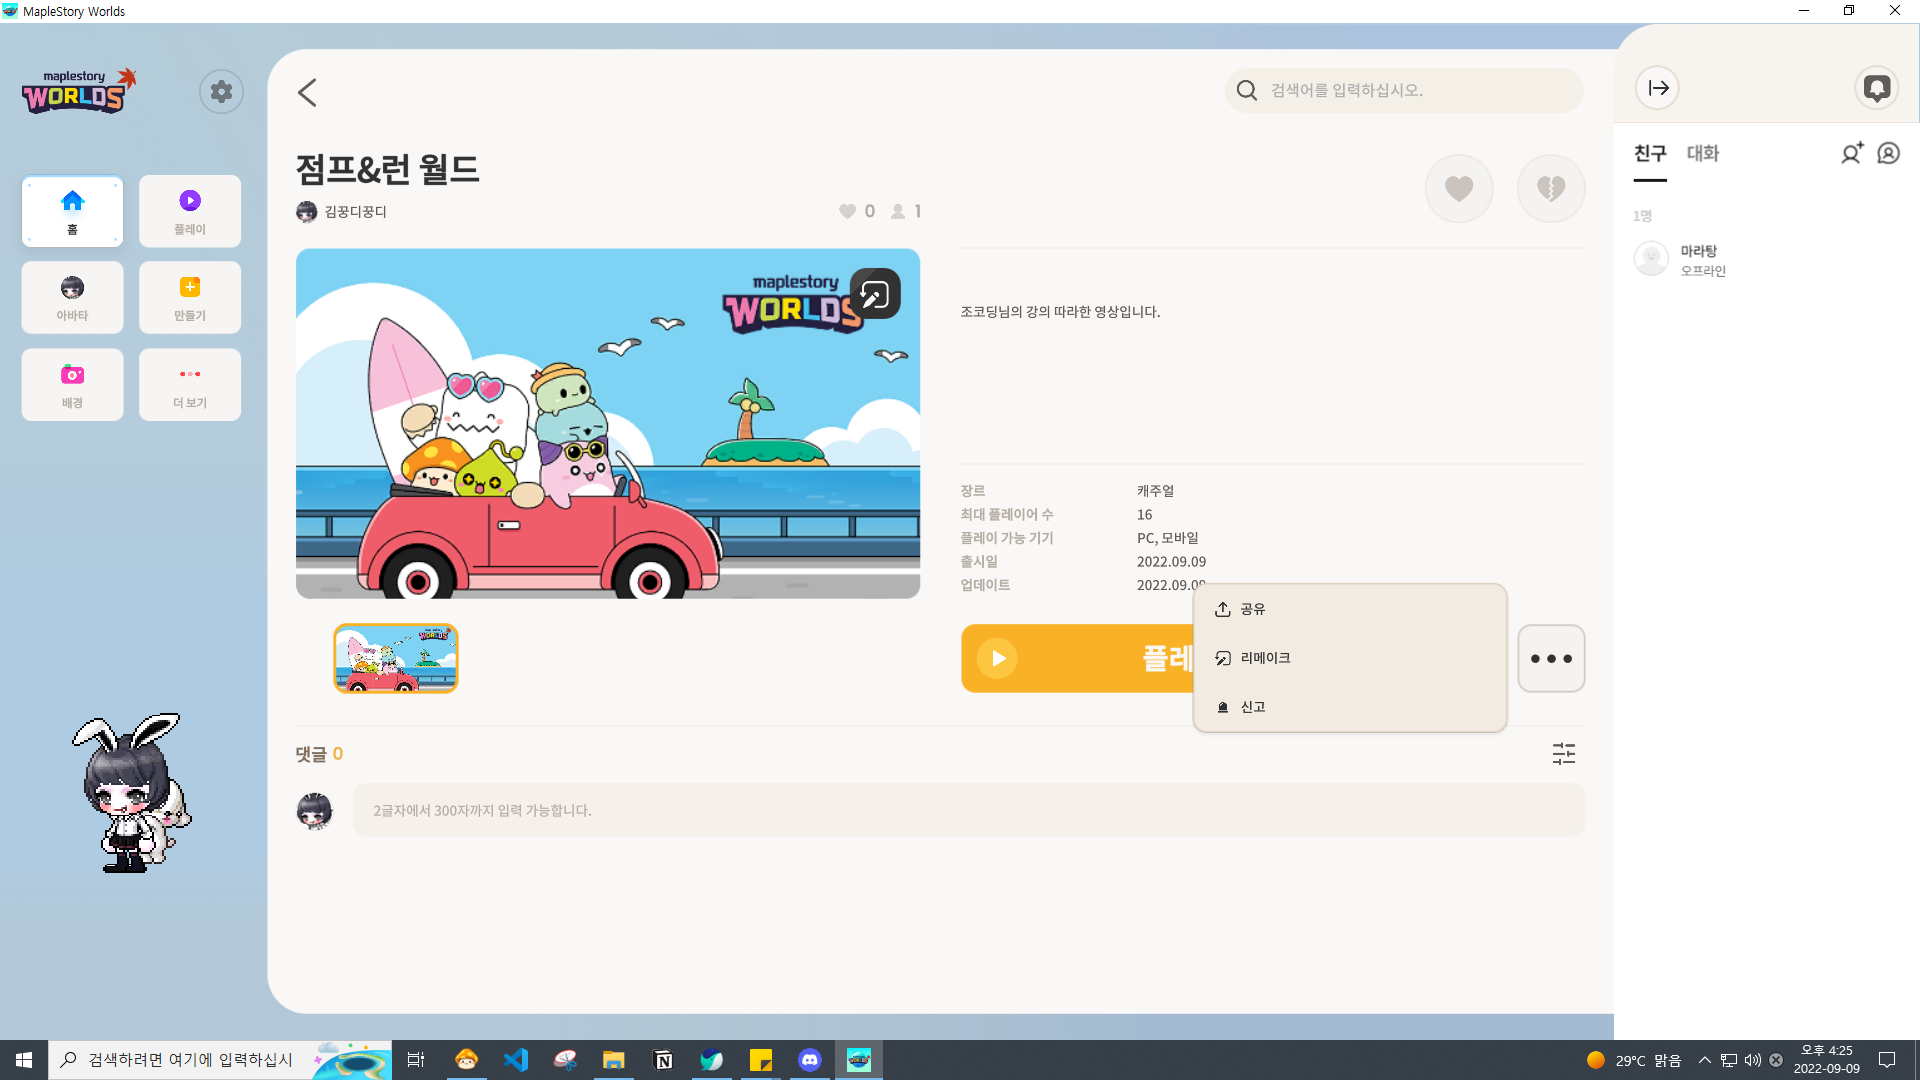
Task: Click the broken heart dislike button
Action: (1550, 188)
